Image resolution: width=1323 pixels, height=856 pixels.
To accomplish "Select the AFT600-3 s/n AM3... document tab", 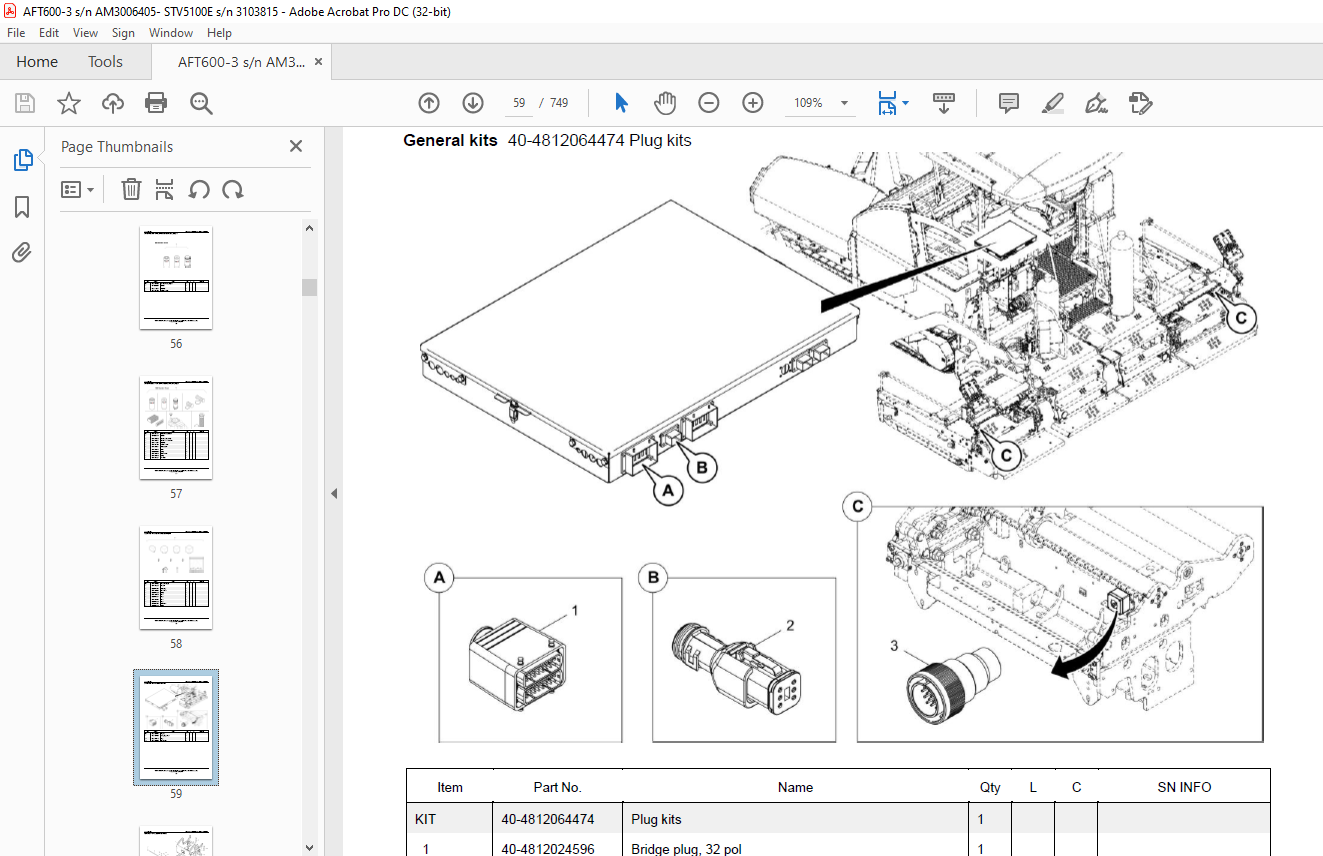I will 241,62.
